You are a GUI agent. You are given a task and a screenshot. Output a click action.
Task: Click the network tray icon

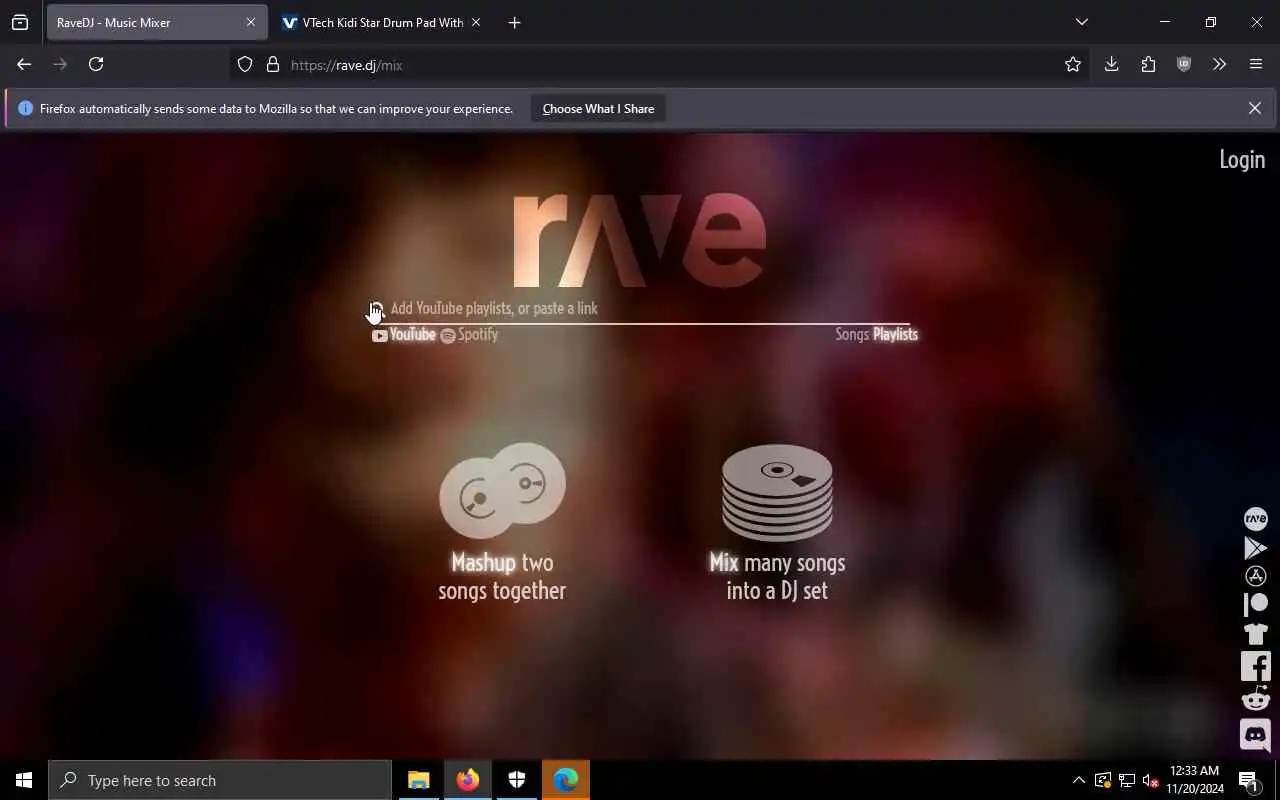point(1126,780)
